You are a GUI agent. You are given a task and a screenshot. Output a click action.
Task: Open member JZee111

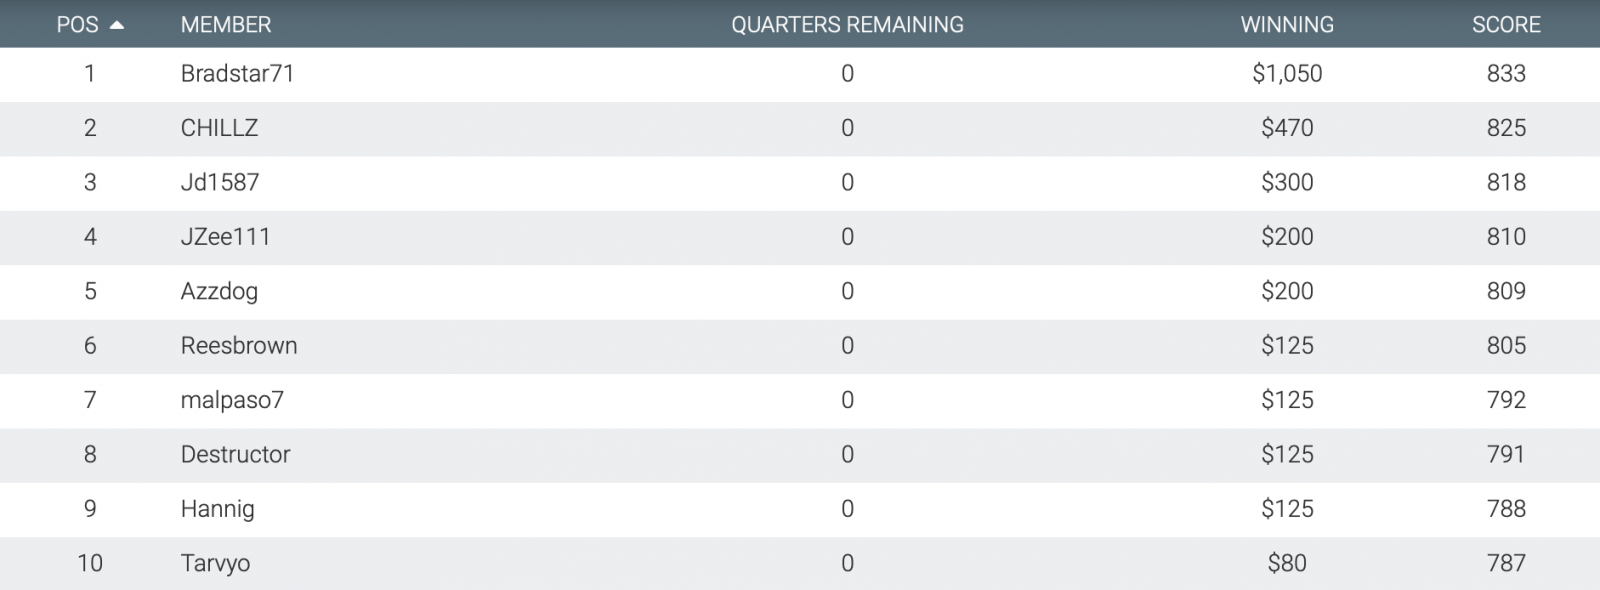[225, 237]
